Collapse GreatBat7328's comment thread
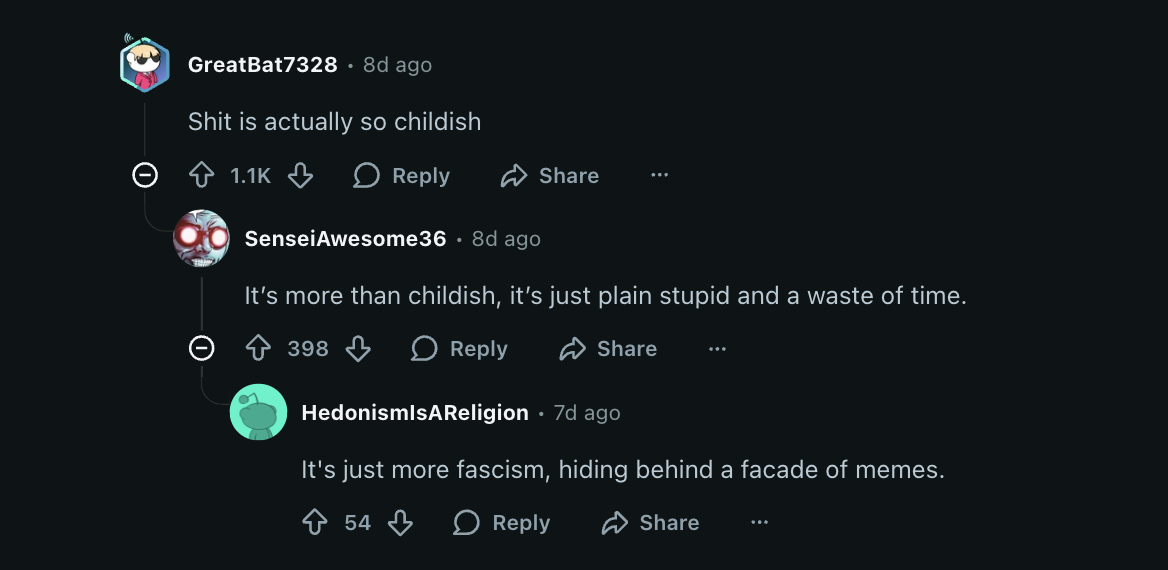This screenshot has width=1168, height=570. [x=145, y=176]
